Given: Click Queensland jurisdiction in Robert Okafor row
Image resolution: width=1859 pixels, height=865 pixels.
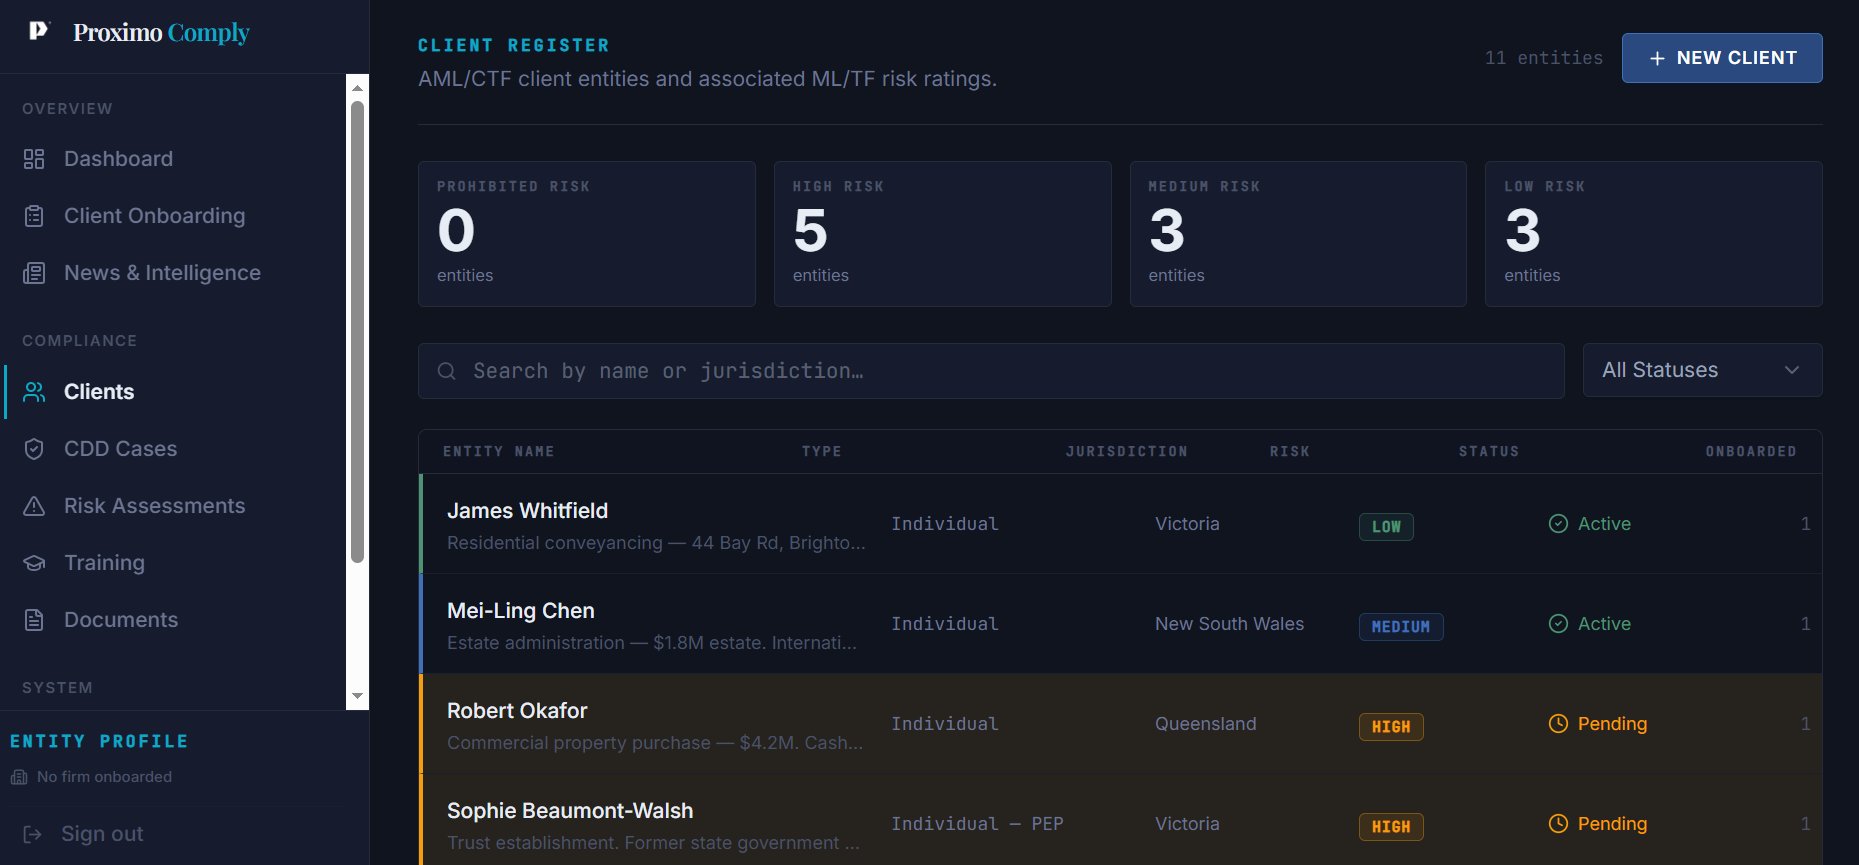Looking at the screenshot, I should (1205, 723).
